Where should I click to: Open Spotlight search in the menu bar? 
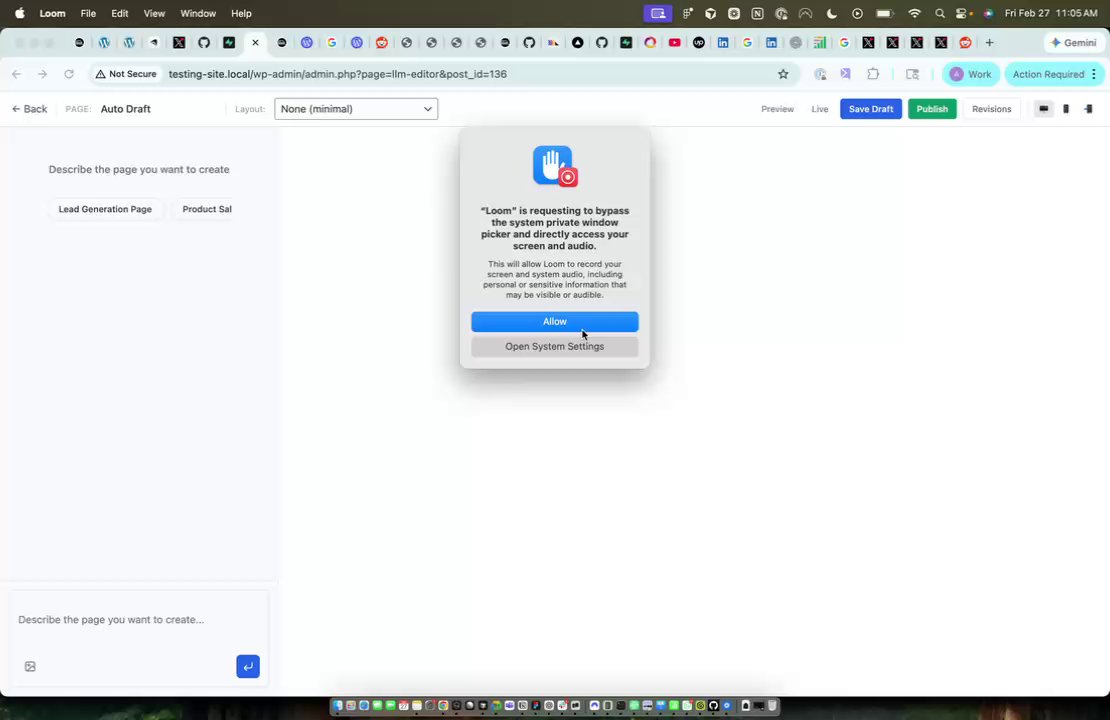pyautogui.click(x=939, y=13)
